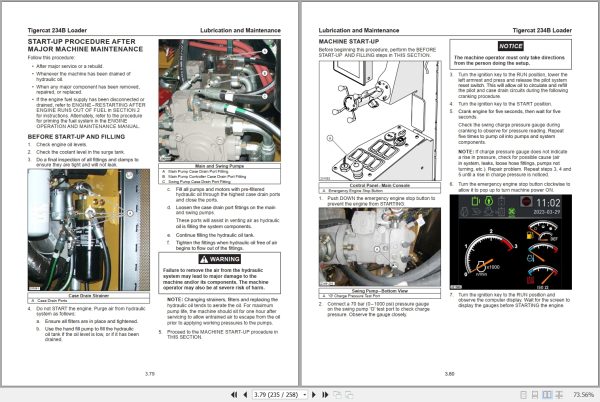
Task: Click the next view icon in the status bar
Action: point(349,394)
